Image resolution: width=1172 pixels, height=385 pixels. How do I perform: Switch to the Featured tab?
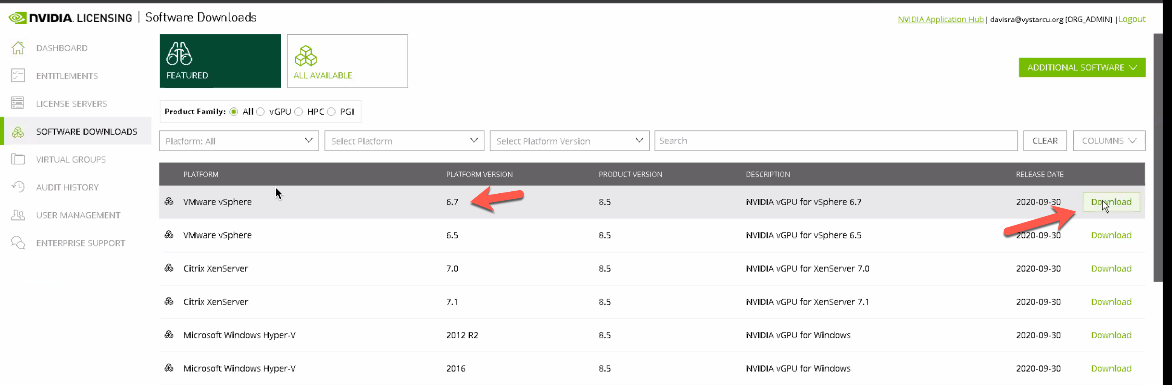pos(220,61)
